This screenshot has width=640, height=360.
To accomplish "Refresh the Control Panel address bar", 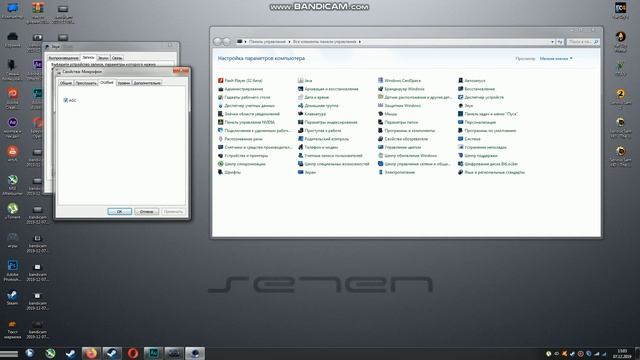I will point(560,42).
